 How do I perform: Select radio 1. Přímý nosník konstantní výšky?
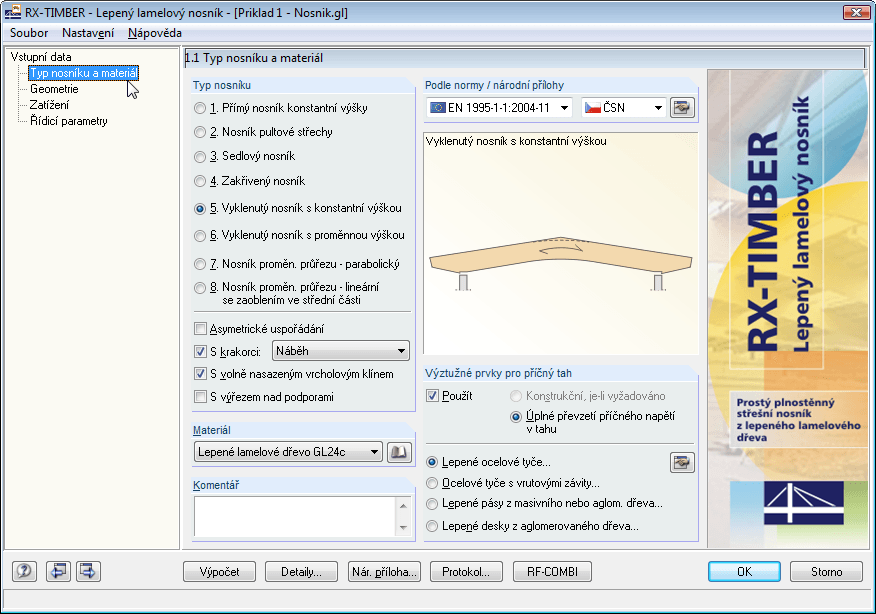(x=199, y=108)
